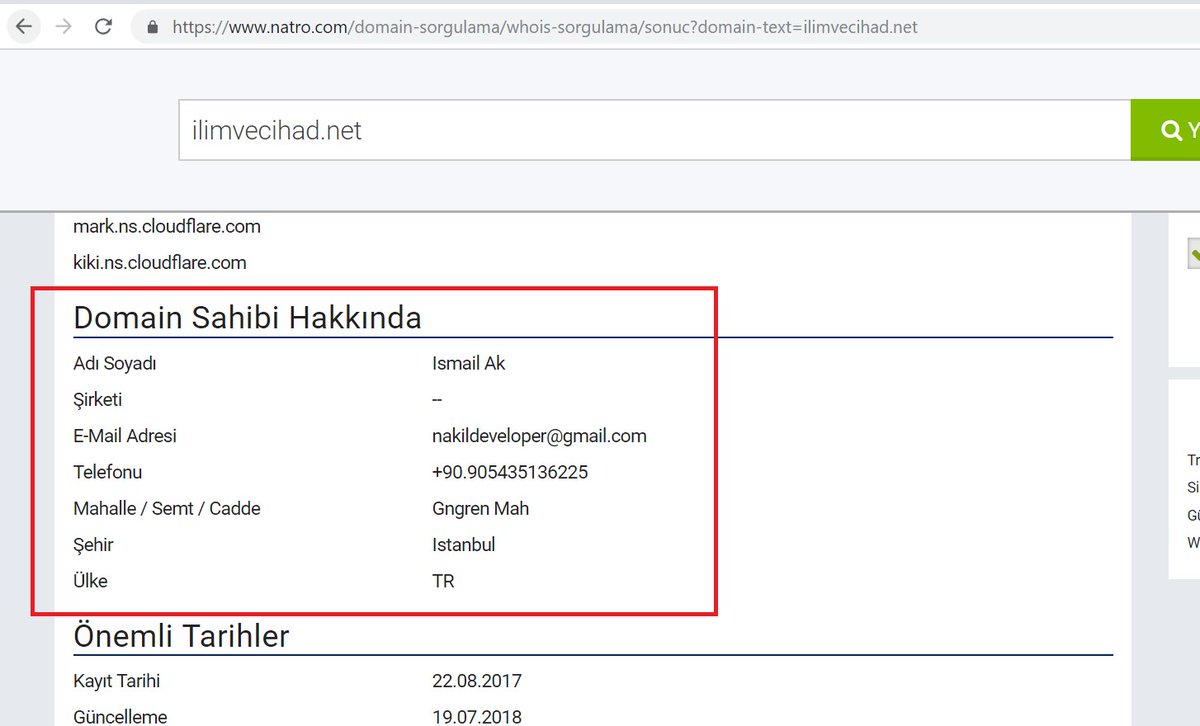Click the green search button
Viewport: 1200px width, 726px height.
point(1166,130)
